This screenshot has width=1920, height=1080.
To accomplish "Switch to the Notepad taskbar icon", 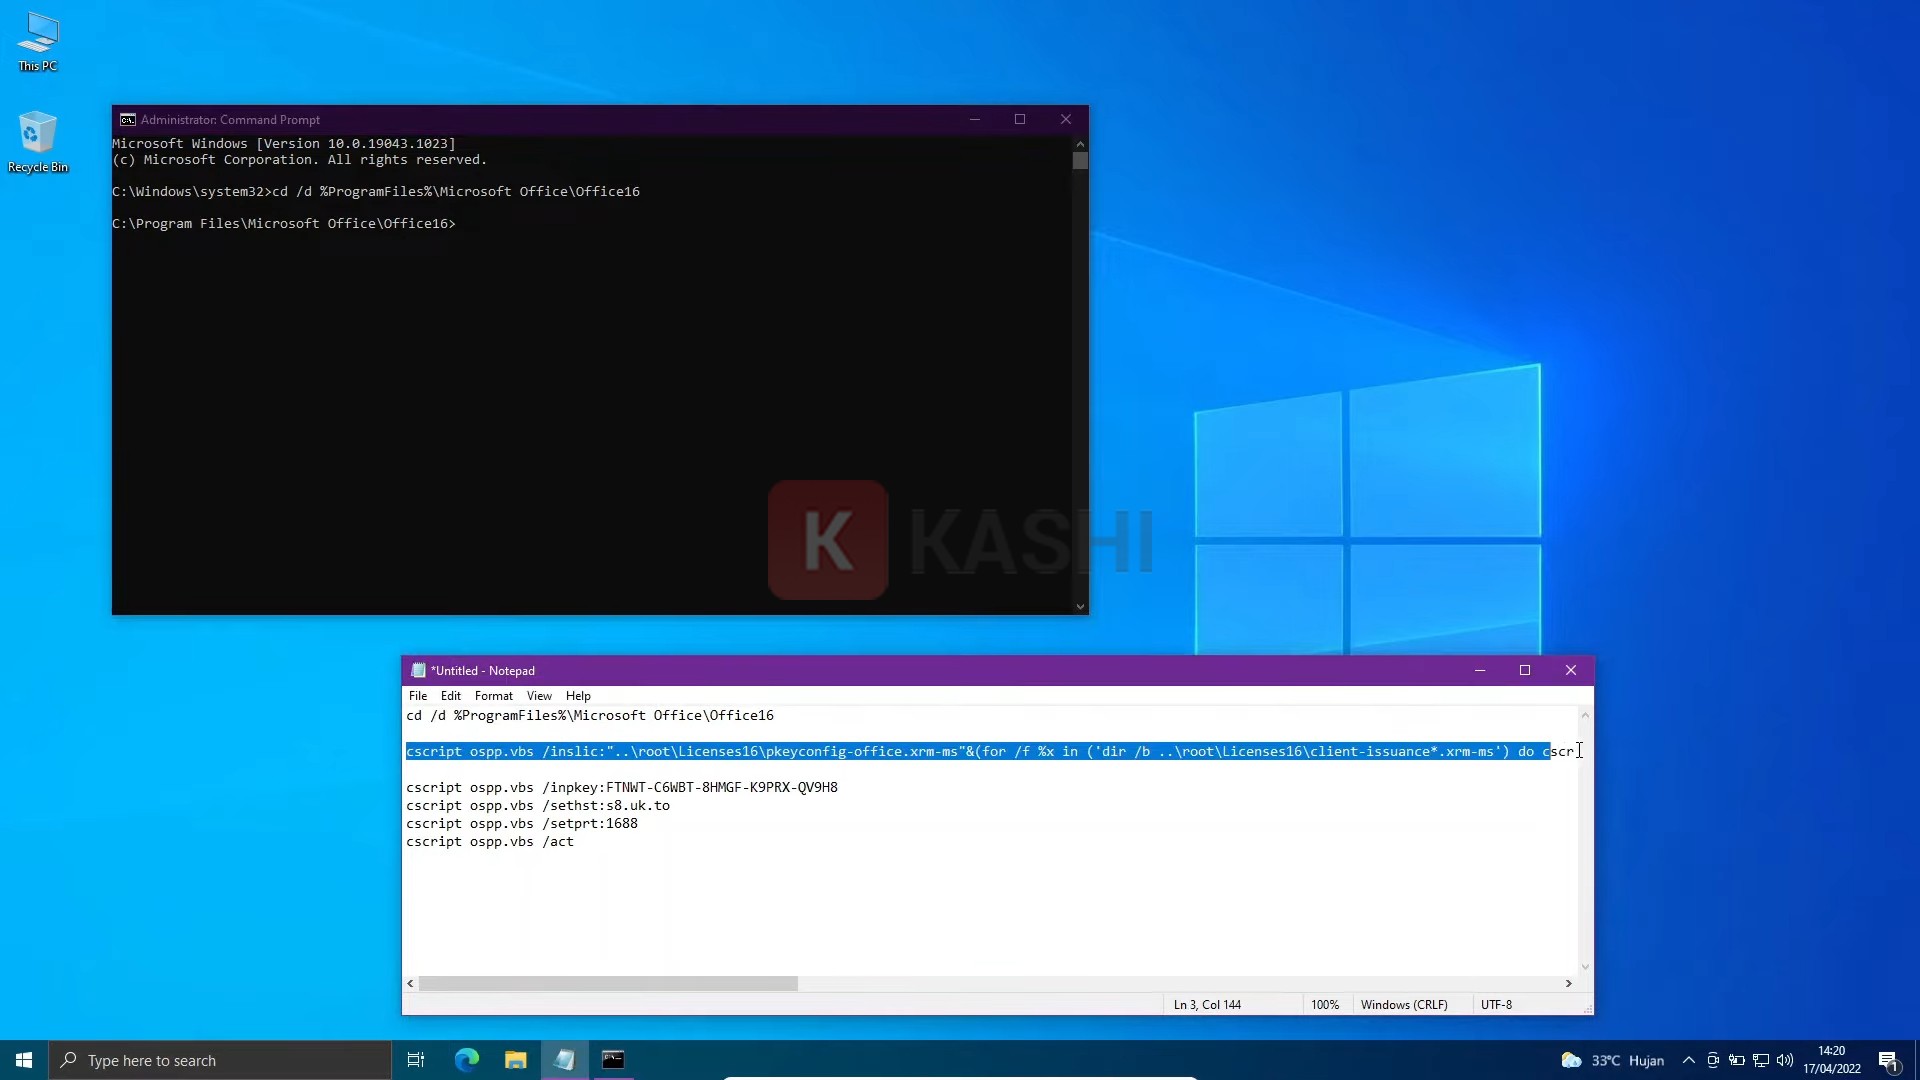I will pos(564,1060).
